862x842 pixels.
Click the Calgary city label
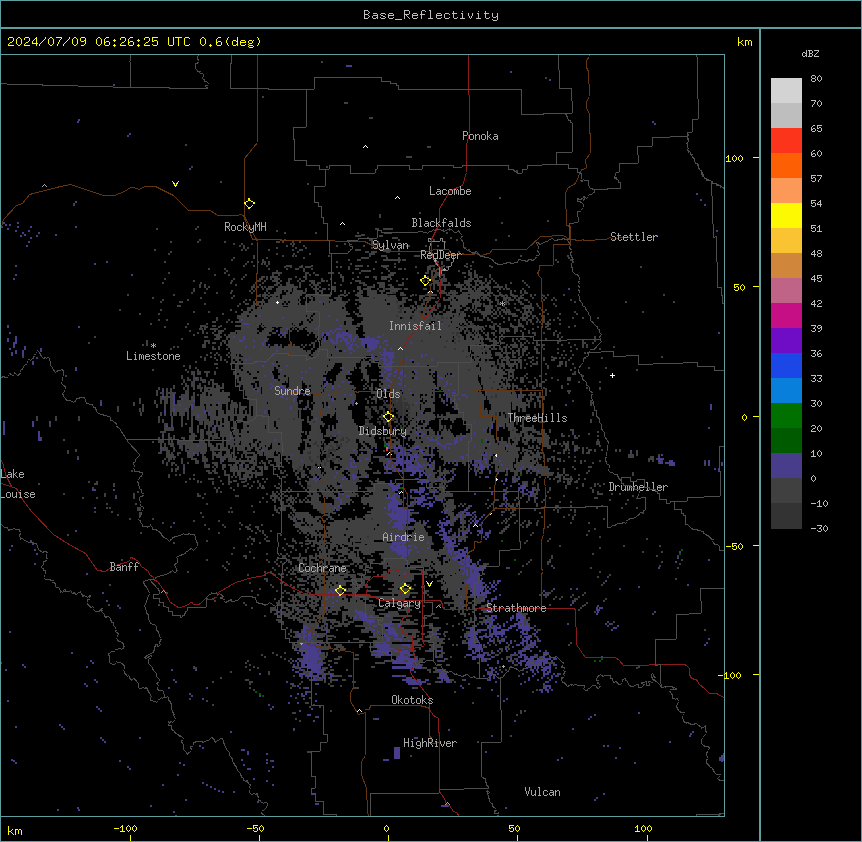(x=399, y=603)
